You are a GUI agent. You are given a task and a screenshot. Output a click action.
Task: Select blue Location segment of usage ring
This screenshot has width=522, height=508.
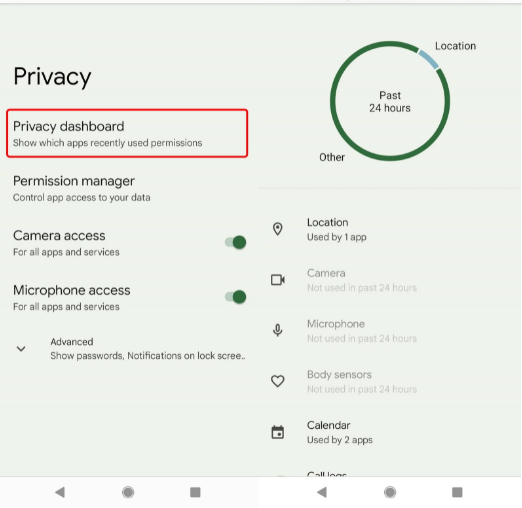tap(429, 59)
